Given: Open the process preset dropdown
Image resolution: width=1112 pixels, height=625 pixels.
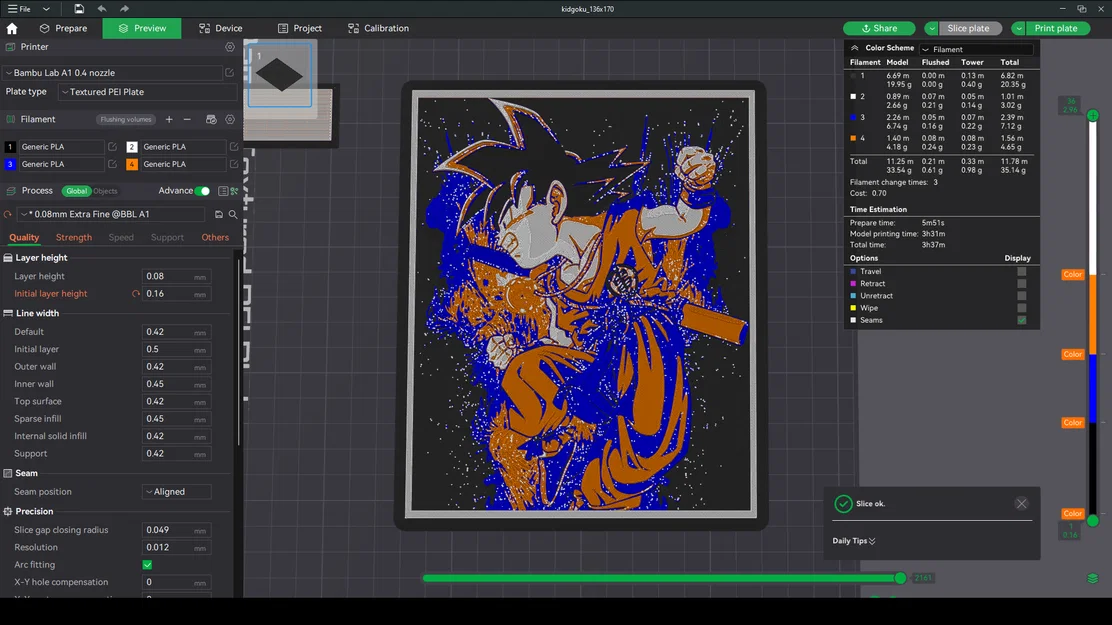Looking at the screenshot, I should (111, 214).
